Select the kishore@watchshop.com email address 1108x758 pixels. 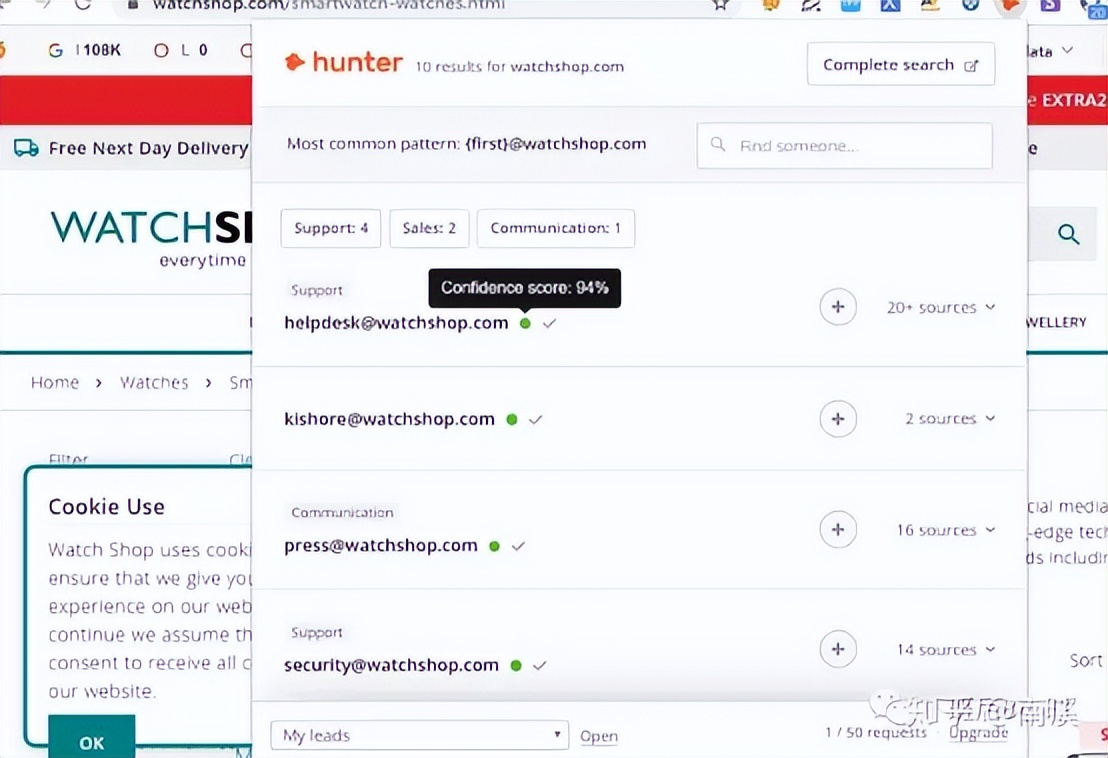pyautogui.click(x=389, y=419)
